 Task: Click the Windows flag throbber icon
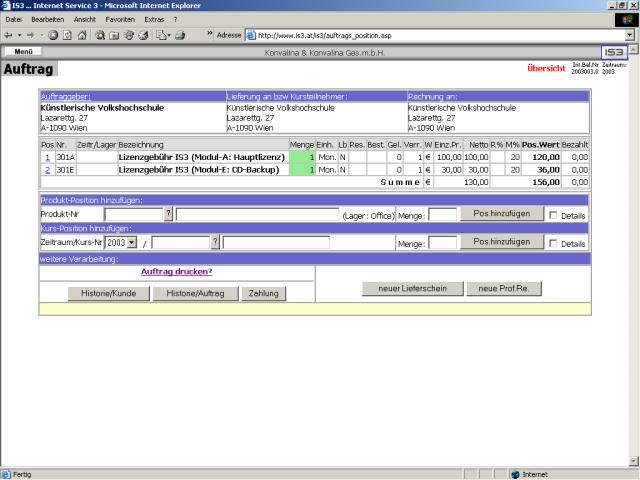click(627, 20)
